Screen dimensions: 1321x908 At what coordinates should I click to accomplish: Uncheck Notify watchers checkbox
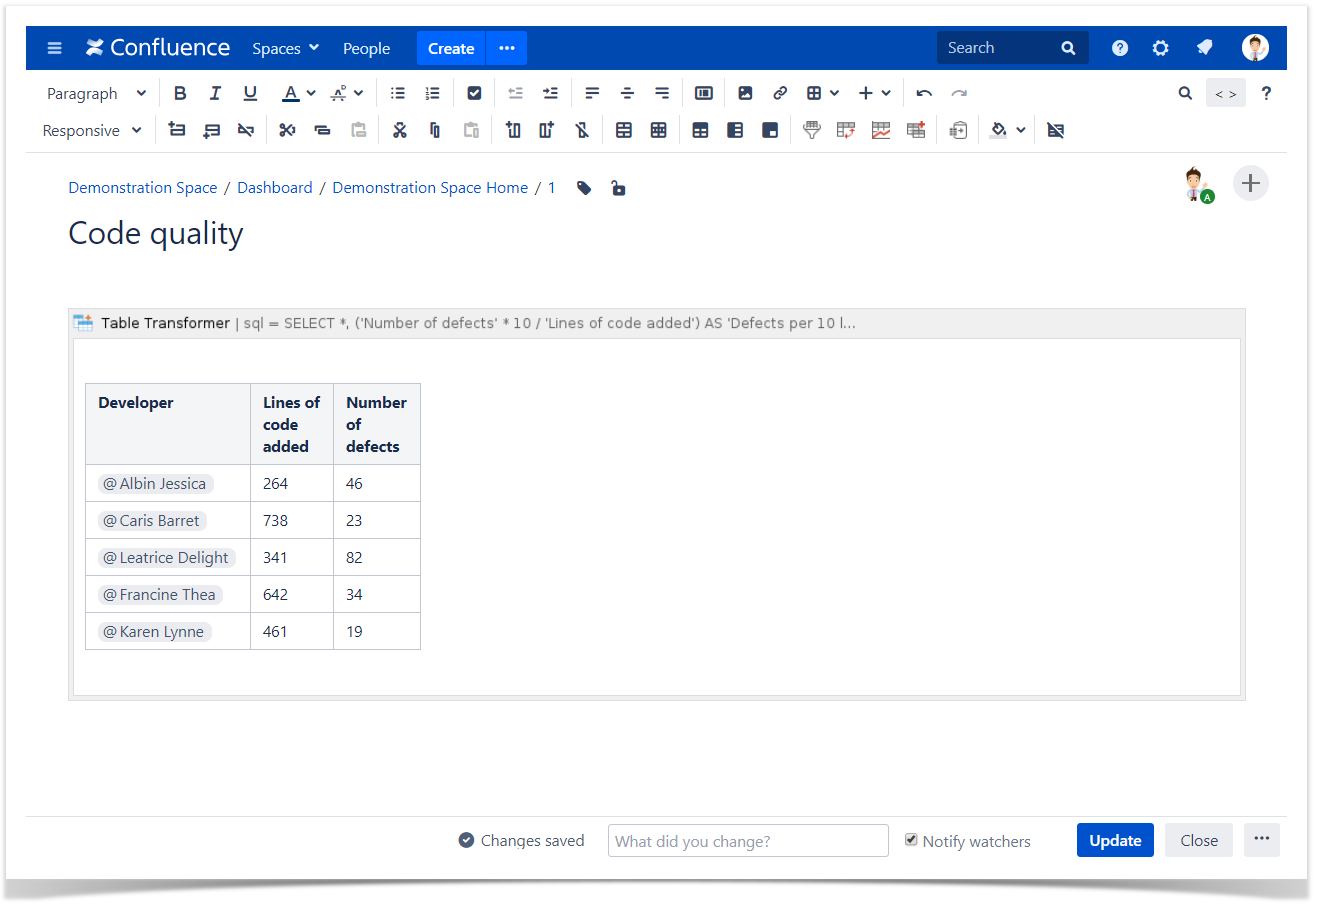tap(911, 840)
